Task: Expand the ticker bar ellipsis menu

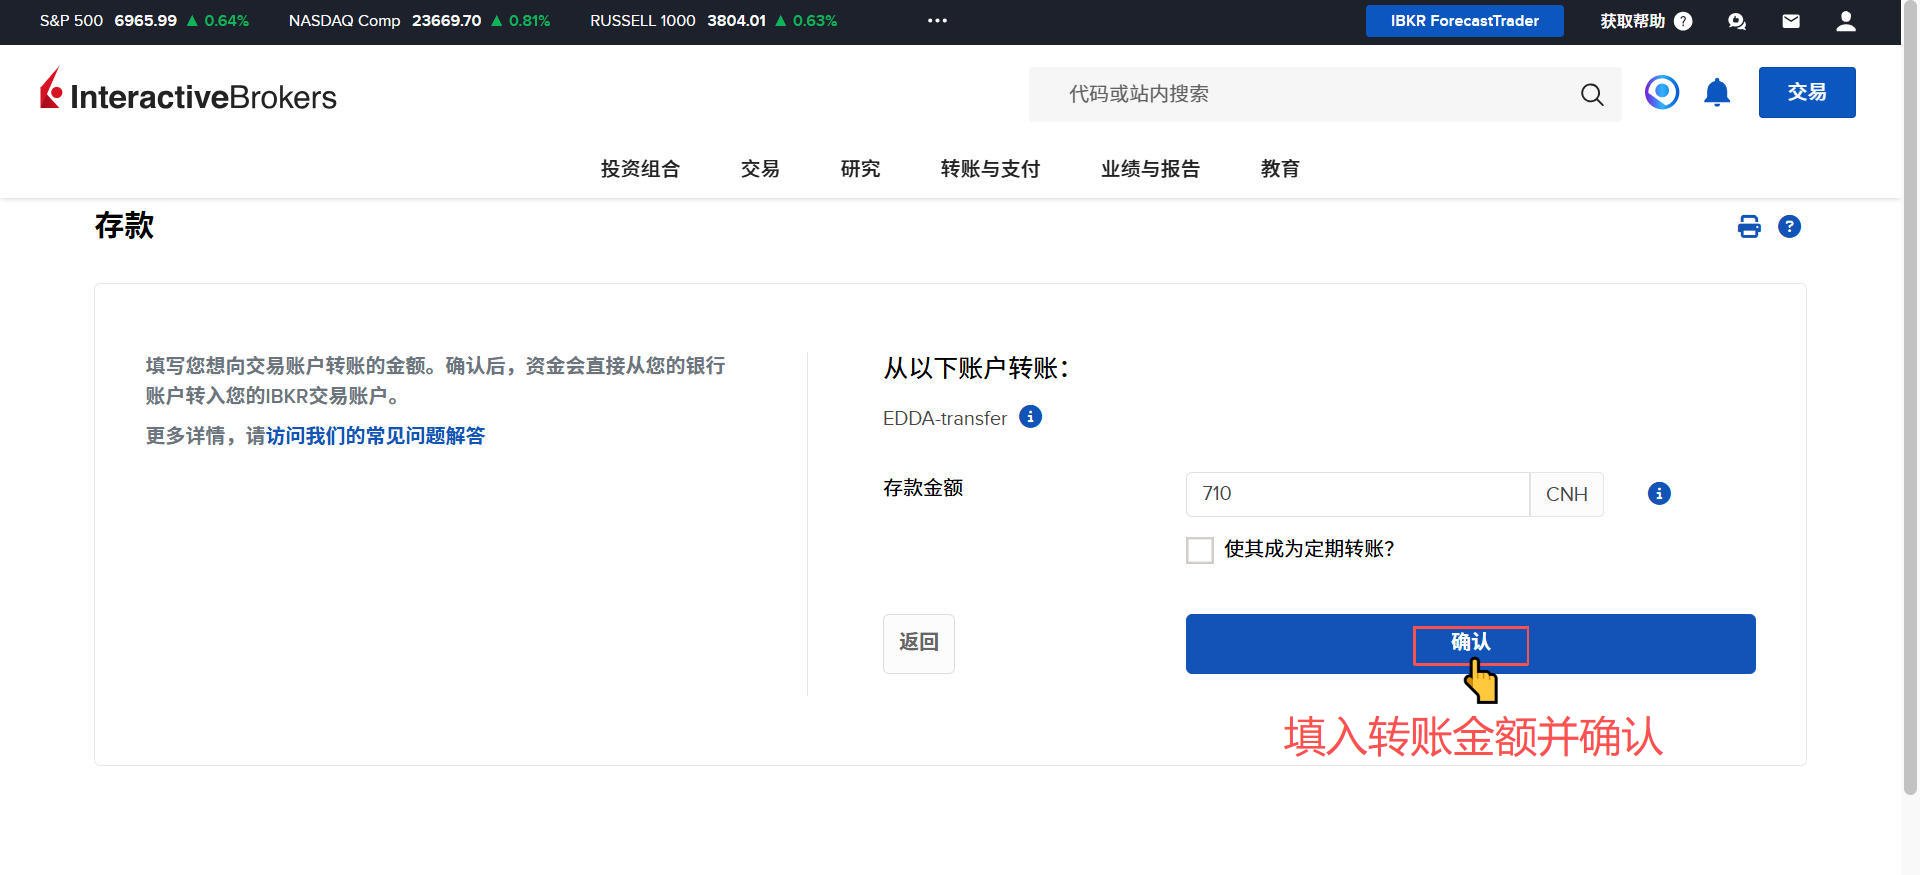Action: pyautogui.click(x=937, y=21)
